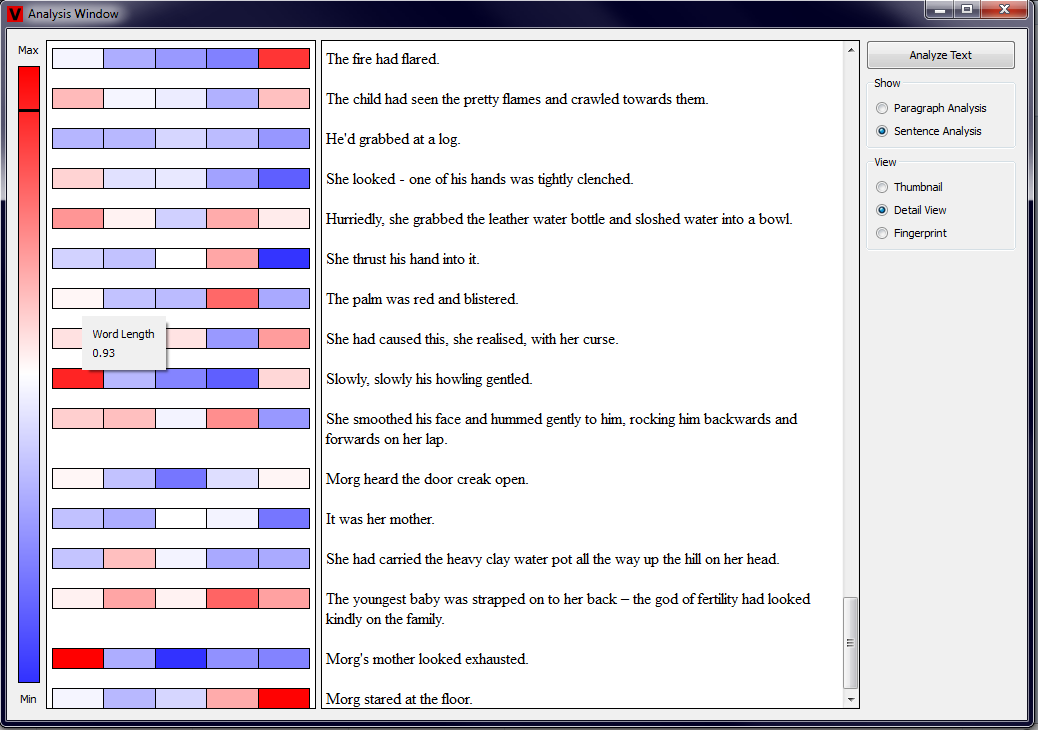Click red cell in 'Slowly, slowly his howling gentled' row
The height and width of the screenshot is (730, 1038).
pyautogui.click(x=78, y=379)
